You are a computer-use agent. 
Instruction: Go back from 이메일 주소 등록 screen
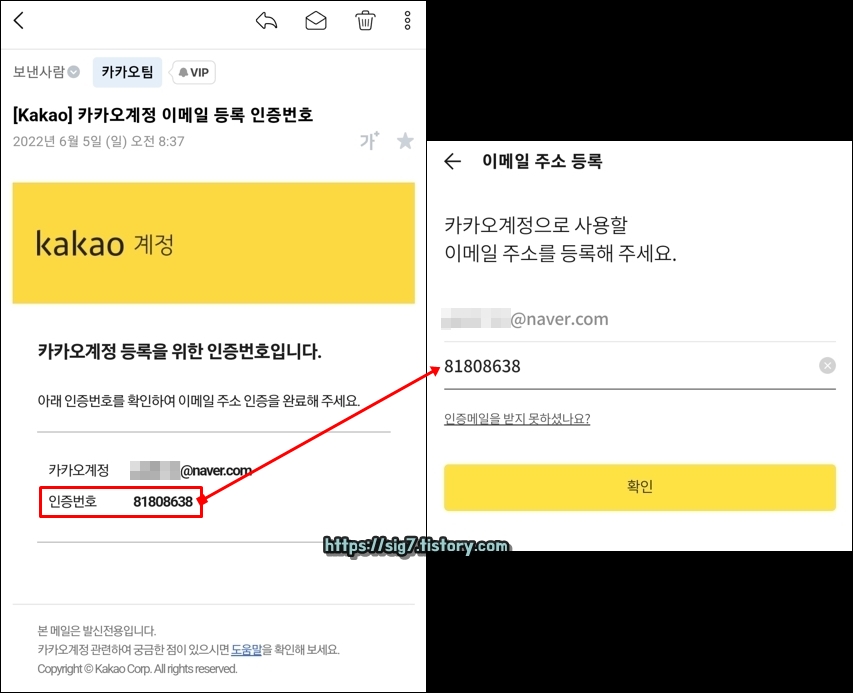[453, 161]
